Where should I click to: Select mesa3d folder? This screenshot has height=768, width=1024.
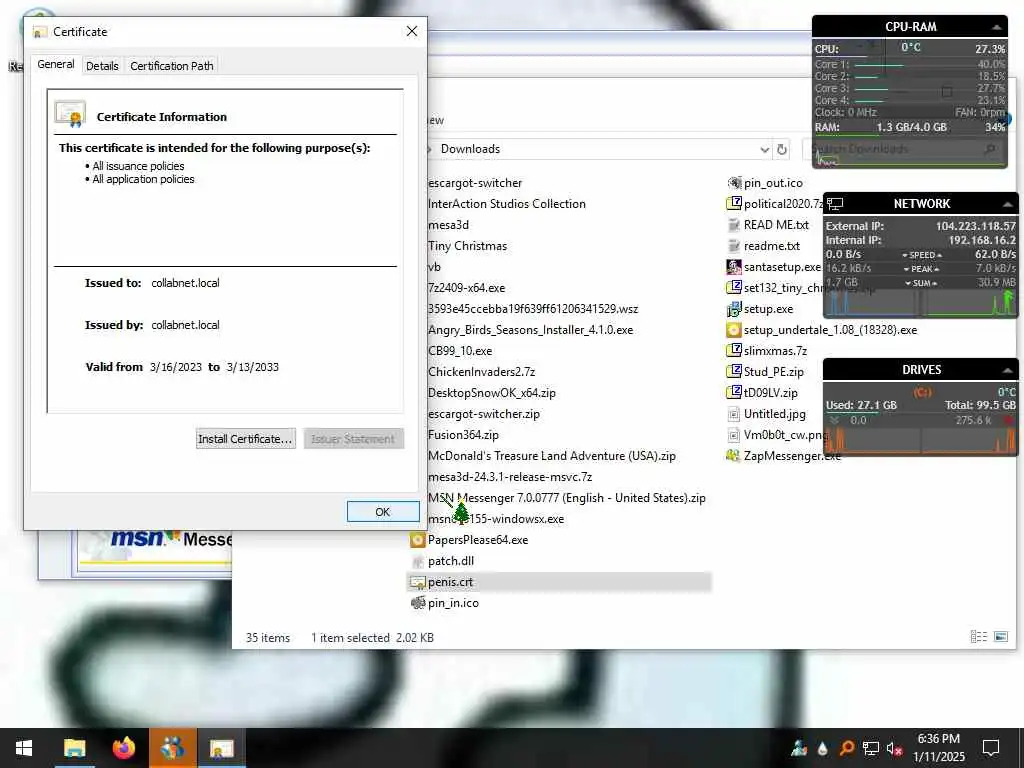(x=449, y=225)
